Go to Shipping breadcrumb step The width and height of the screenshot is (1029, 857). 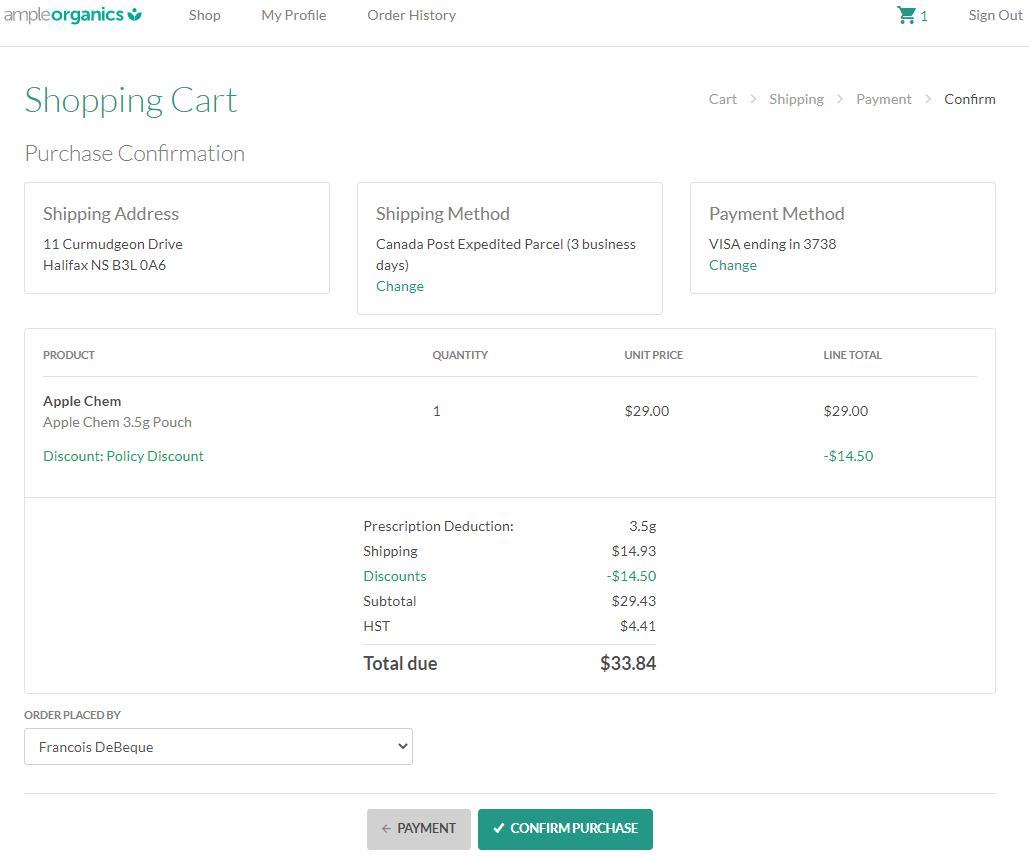tap(796, 99)
